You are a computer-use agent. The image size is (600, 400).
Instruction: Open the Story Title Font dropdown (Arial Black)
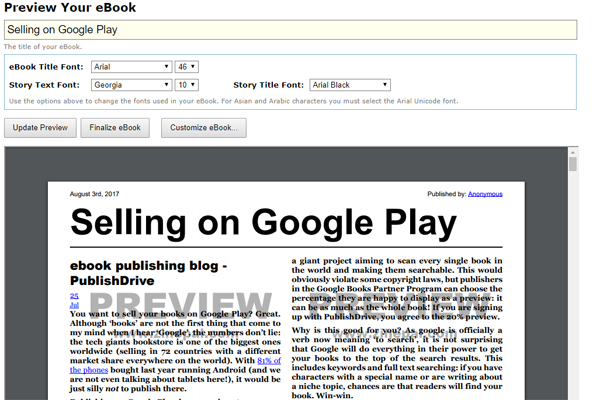click(x=350, y=85)
